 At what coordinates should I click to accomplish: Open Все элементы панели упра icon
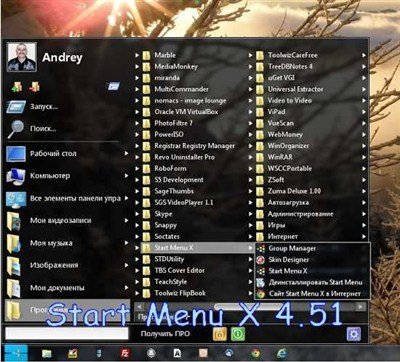16,199
